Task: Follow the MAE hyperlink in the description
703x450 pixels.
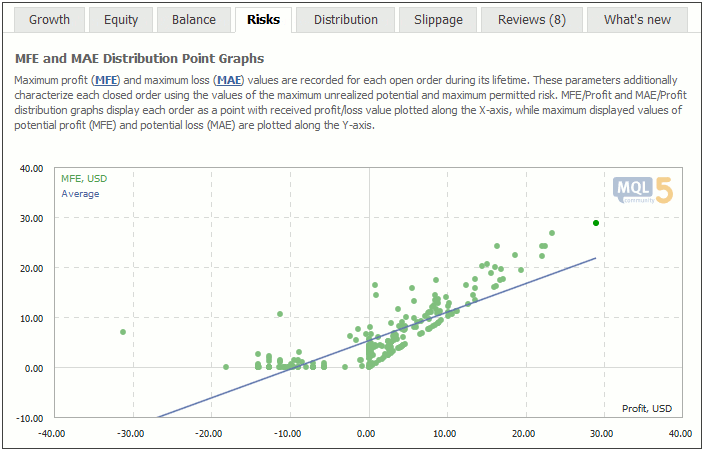Action: [x=229, y=81]
